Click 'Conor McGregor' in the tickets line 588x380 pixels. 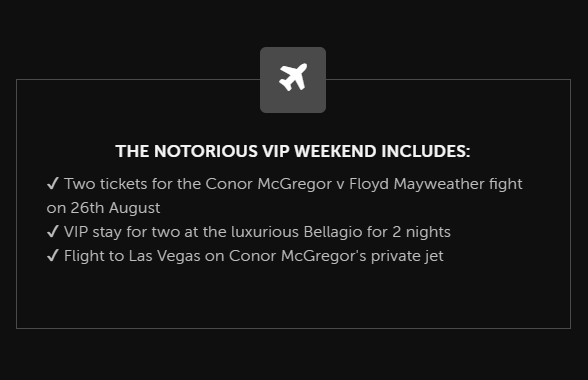coord(268,184)
